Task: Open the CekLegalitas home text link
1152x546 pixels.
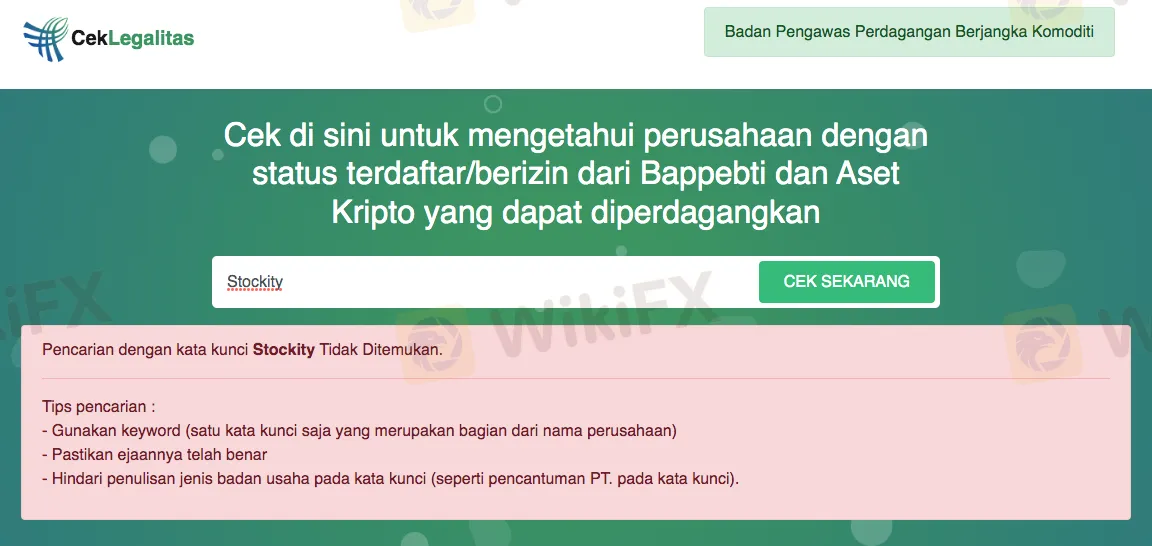Action: [x=133, y=38]
